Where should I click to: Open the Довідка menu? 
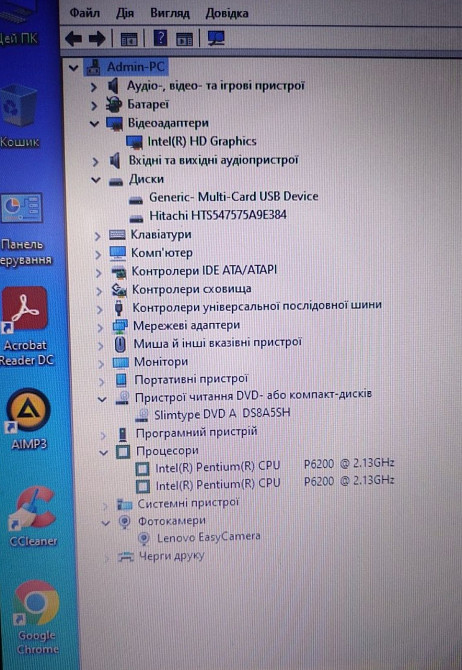pyautogui.click(x=227, y=13)
